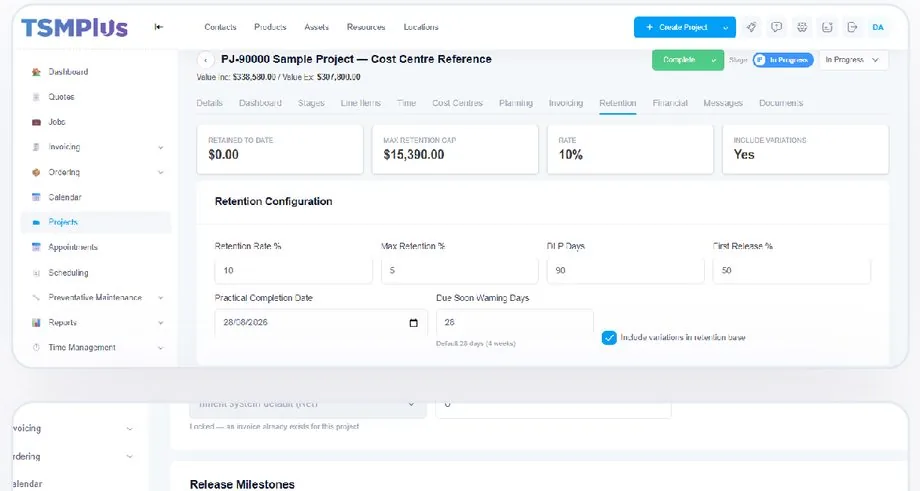Viewport: 920px width, 491px height.
Task: Open the Resources menu
Action: pyautogui.click(x=366, y=27)
